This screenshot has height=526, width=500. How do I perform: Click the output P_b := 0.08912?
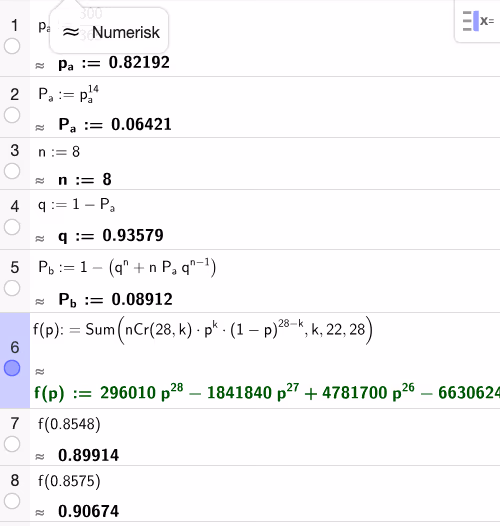115,299
